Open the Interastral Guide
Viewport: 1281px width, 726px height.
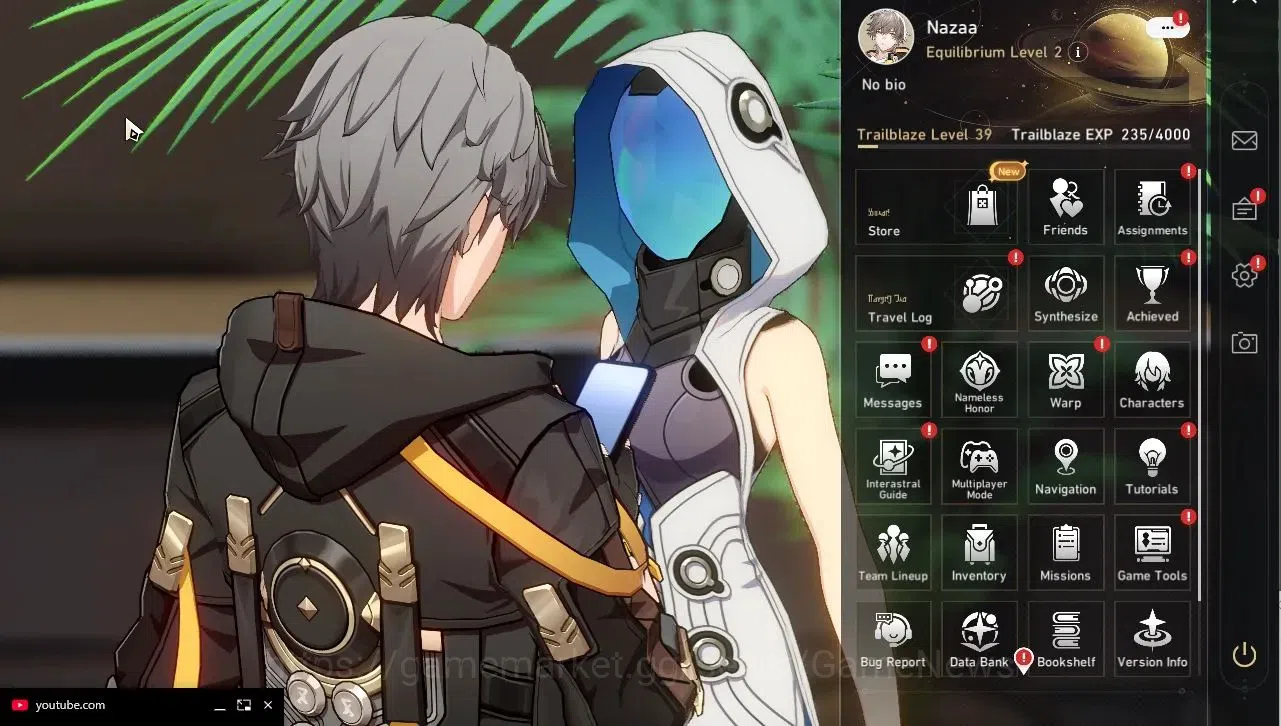point(893,466)
